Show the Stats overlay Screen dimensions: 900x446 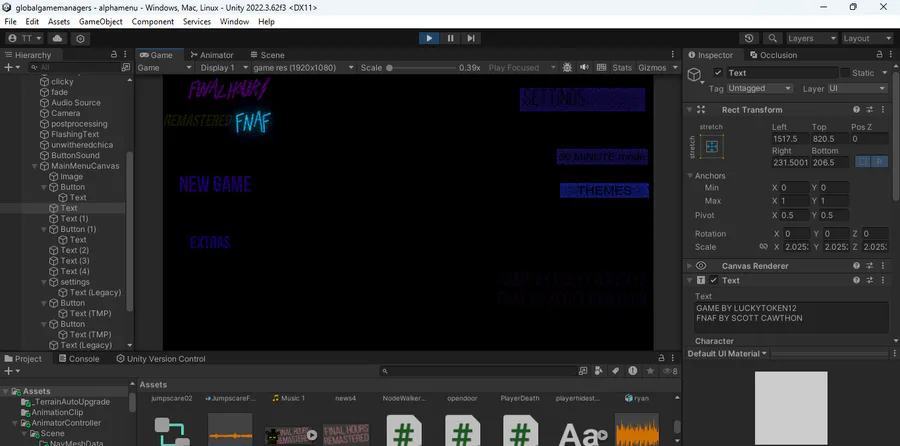[x=622, y=68]
